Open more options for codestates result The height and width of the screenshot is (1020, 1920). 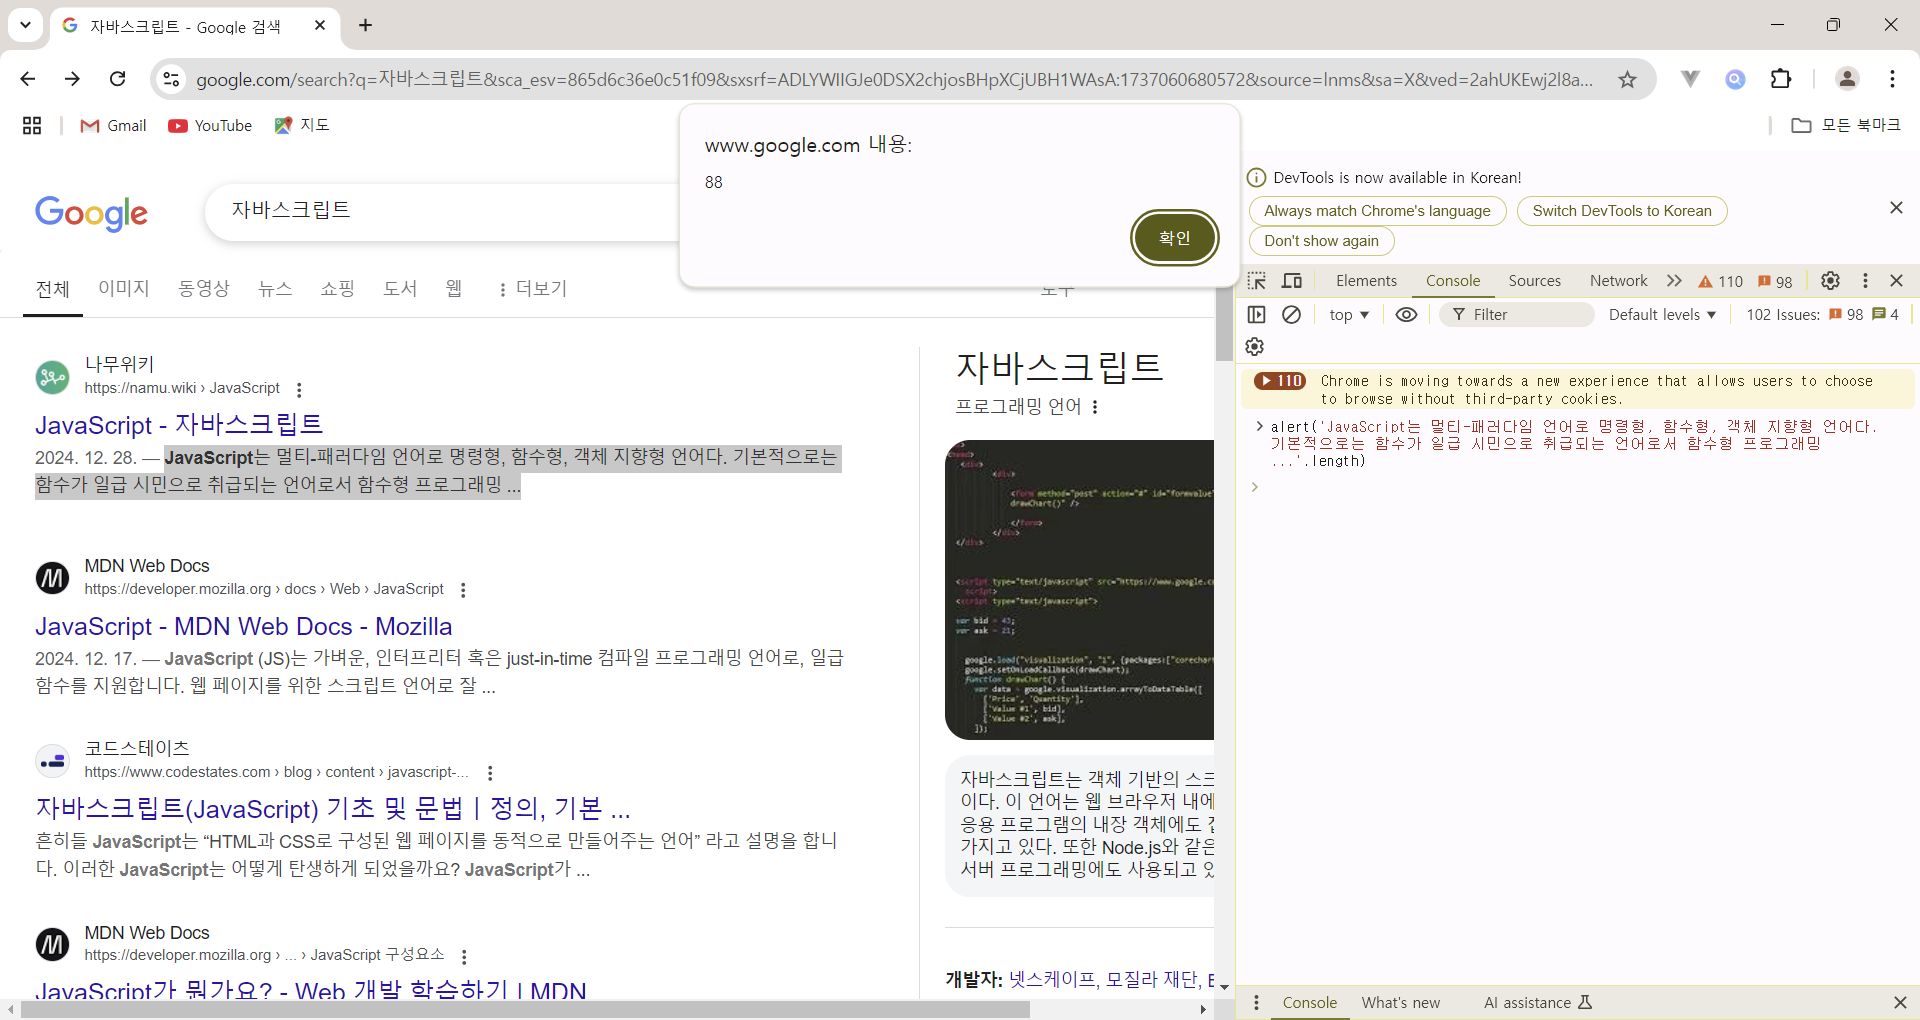click(x=490, y=773)
